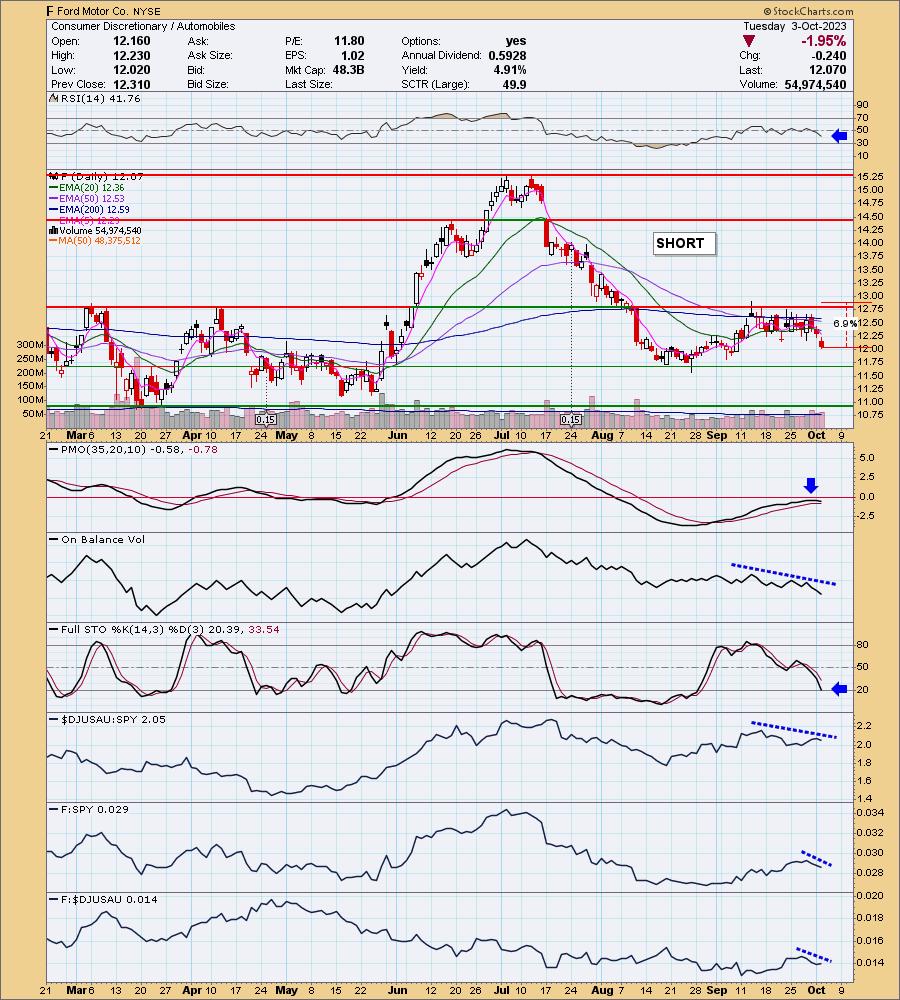Click the EMA(5) 12.29 legend entry

pos(89,220)
